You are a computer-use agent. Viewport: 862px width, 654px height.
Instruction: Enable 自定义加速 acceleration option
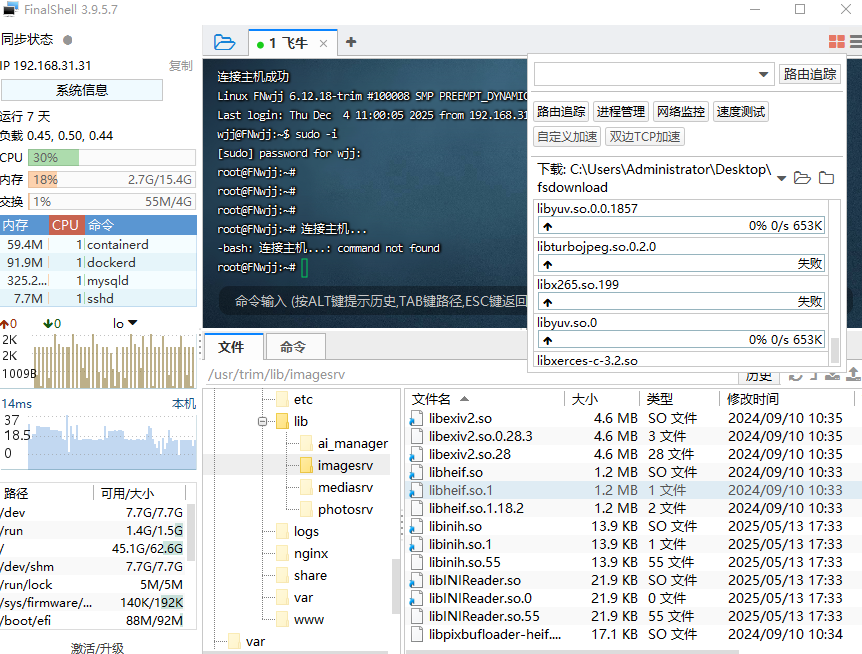point(566,135)
